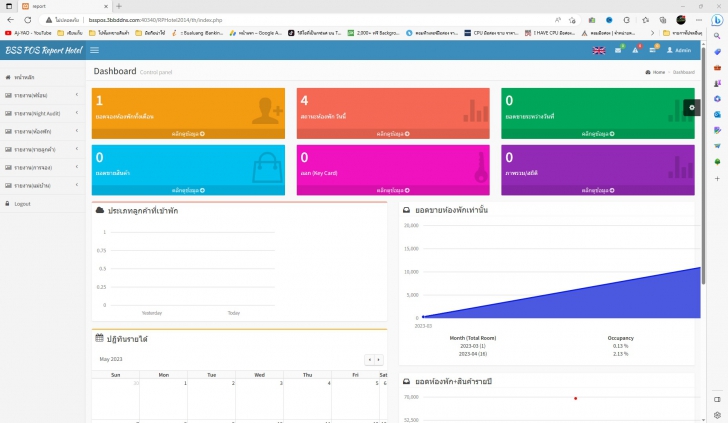Click more info link on orange box
Screen dimensions: 728x423
click(187, 133)
